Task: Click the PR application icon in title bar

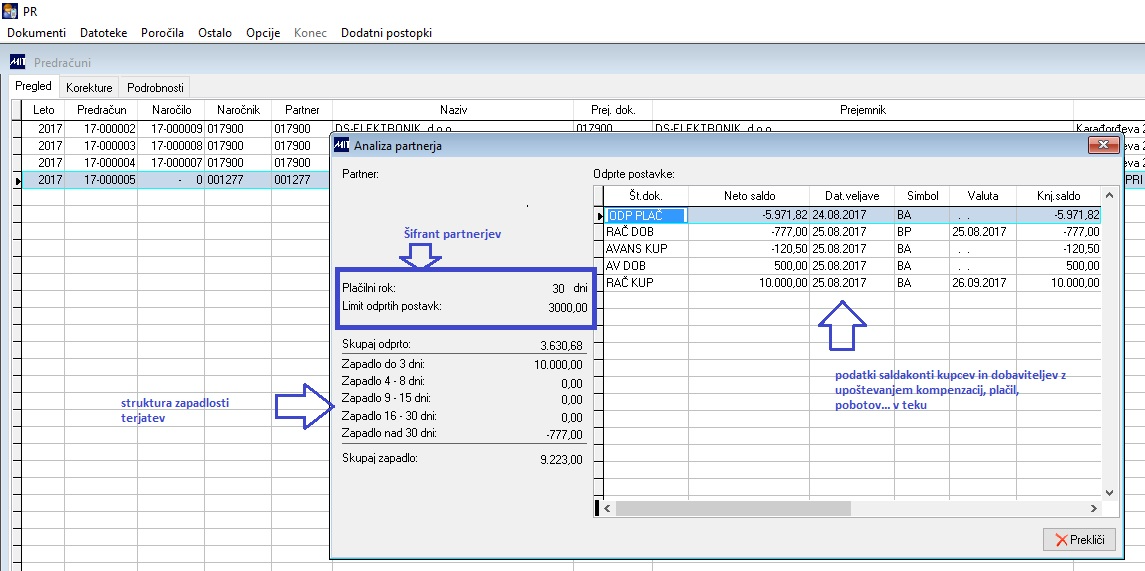Action: click(x=10, y=10)
